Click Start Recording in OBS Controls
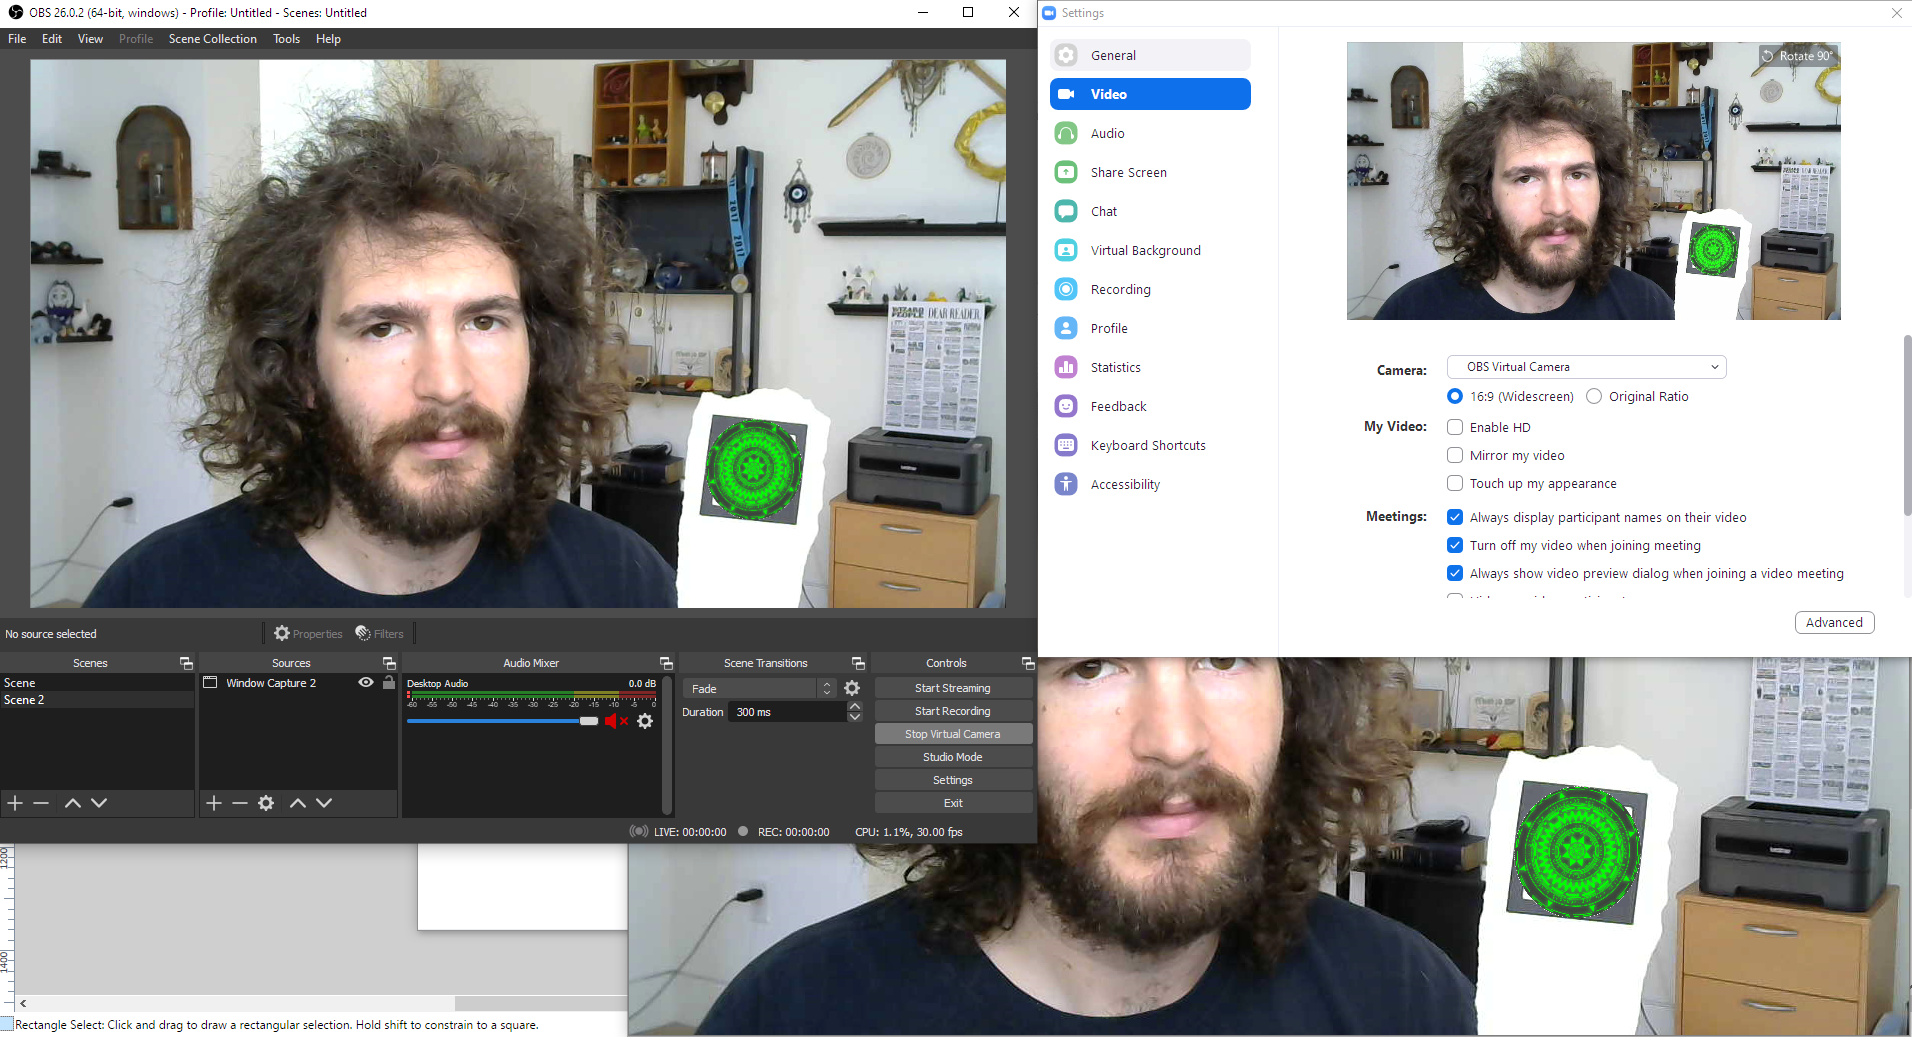 click(953, 711)
